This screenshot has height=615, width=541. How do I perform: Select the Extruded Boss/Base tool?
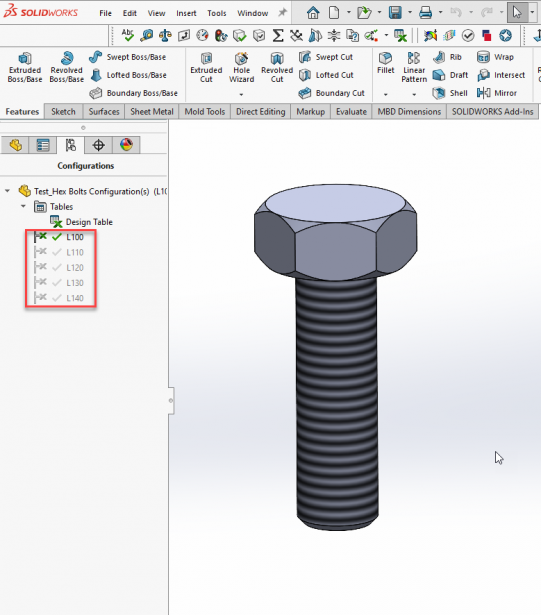click(x=25, y=67)
